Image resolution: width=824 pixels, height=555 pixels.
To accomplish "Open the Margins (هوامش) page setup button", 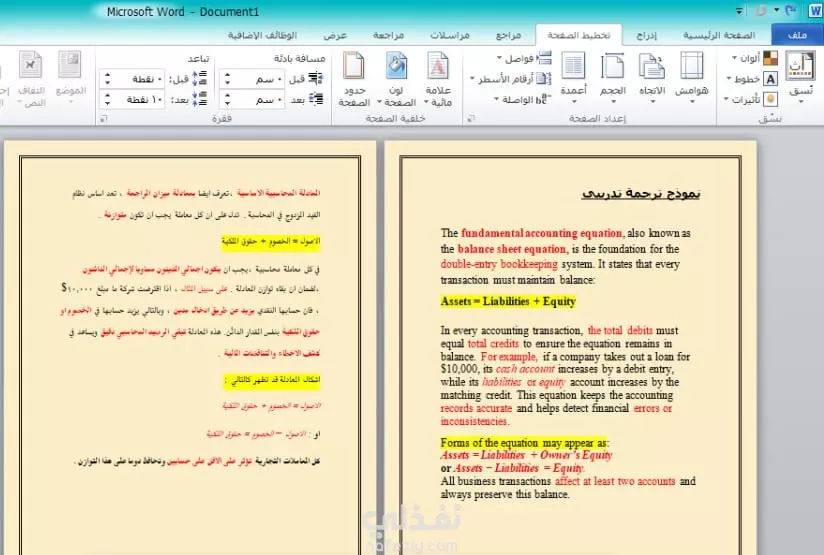I will [x=692, y=76].
